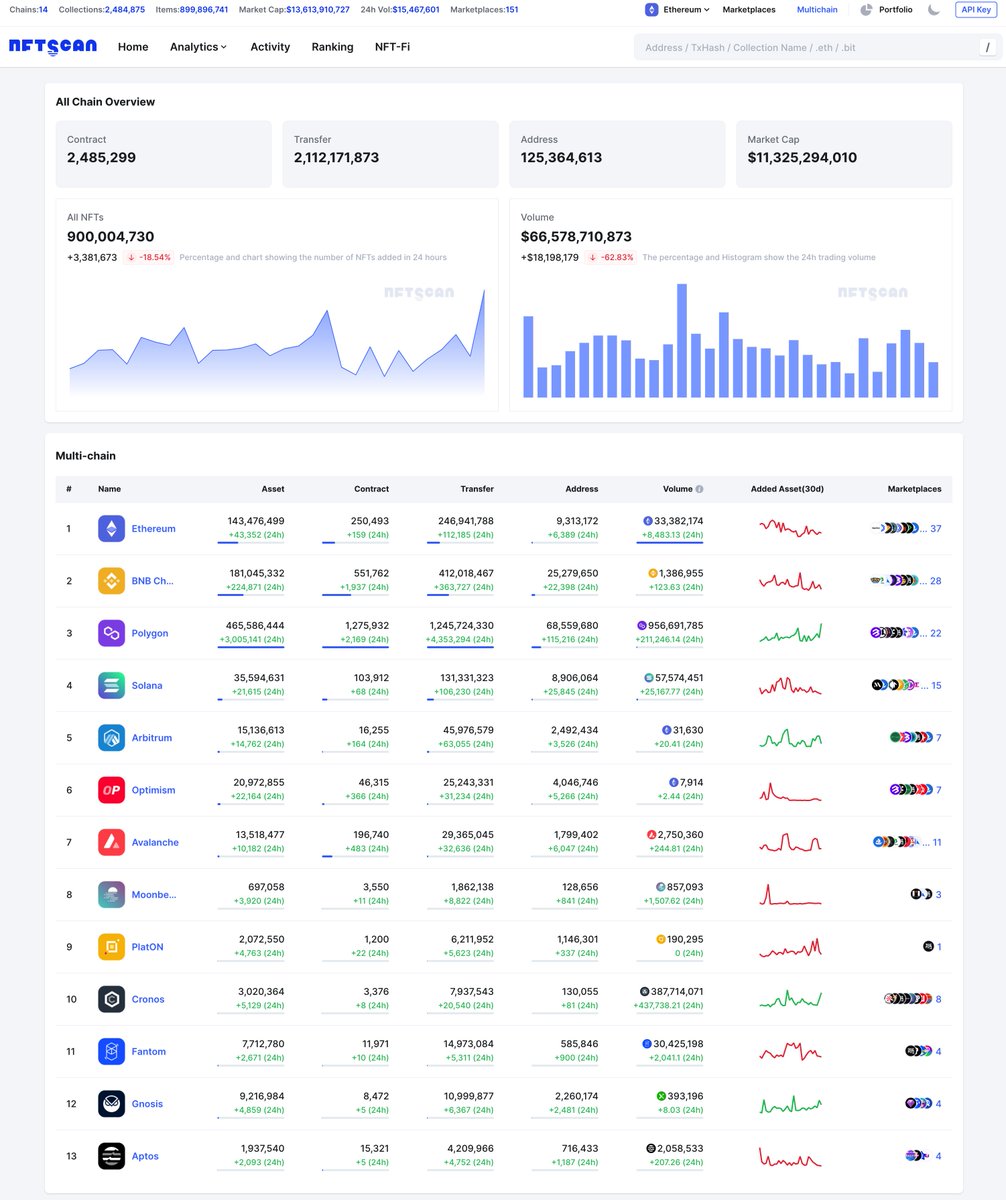Click the Address card value 125,364,613
Screen dimensions: 1006x1200
click(561, 158)
